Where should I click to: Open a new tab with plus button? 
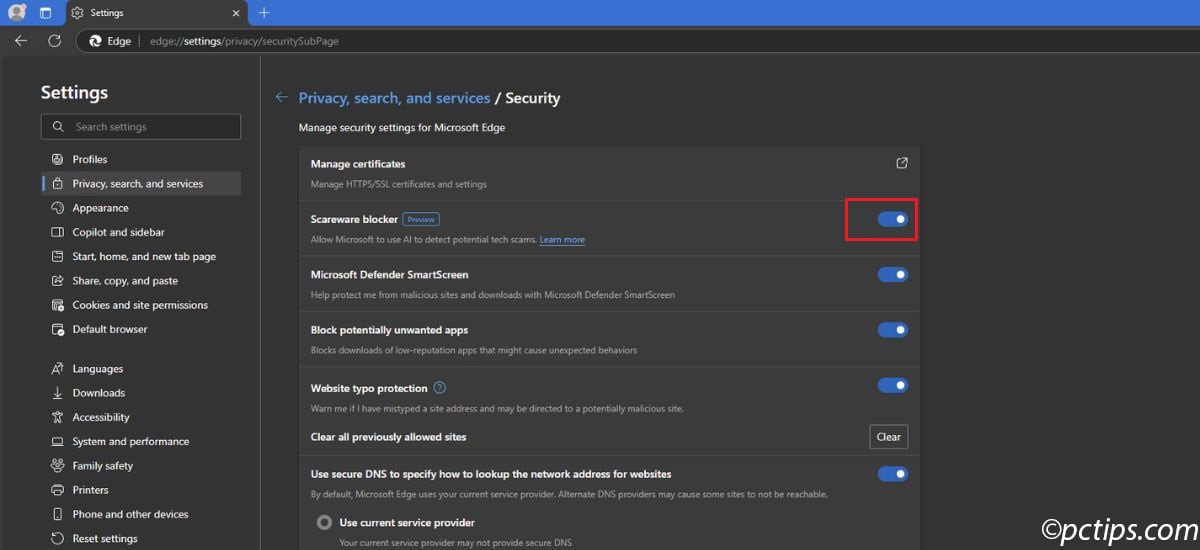coord(264,13)
